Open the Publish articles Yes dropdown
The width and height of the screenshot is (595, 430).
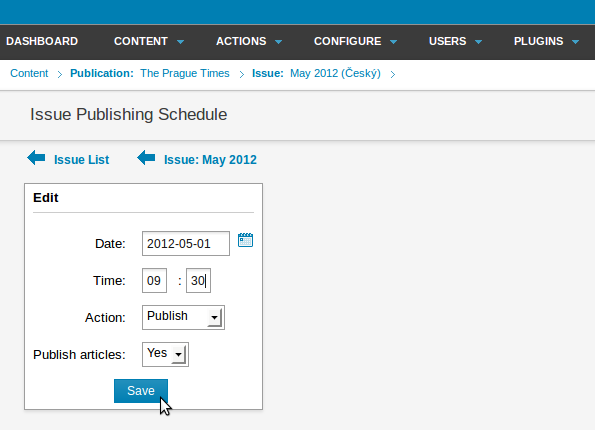[x=165, y=354]
